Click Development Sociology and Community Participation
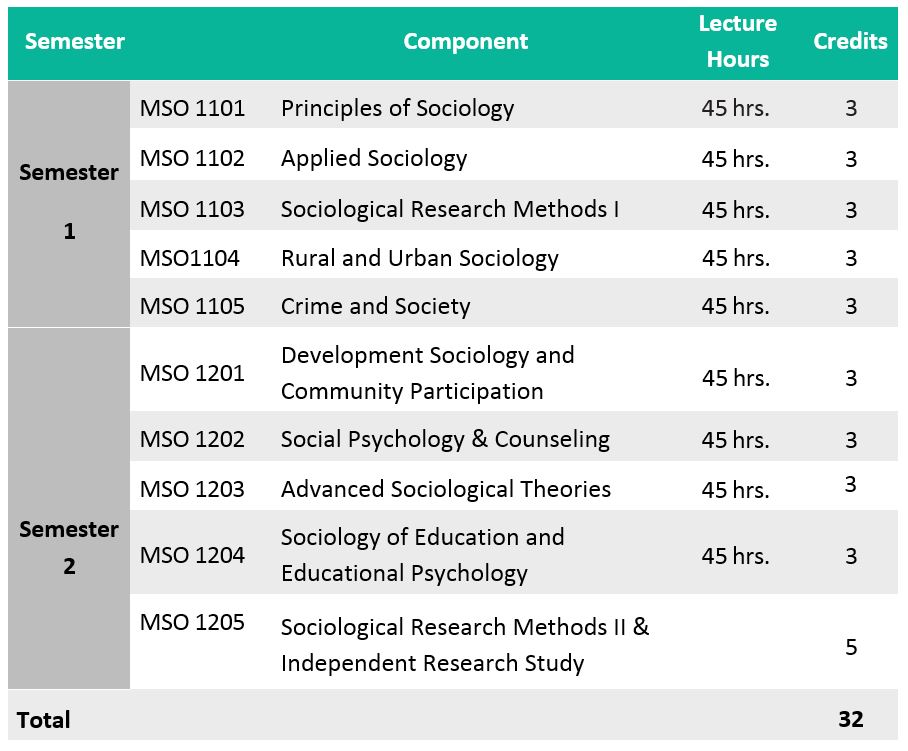 tap(427, 373)
